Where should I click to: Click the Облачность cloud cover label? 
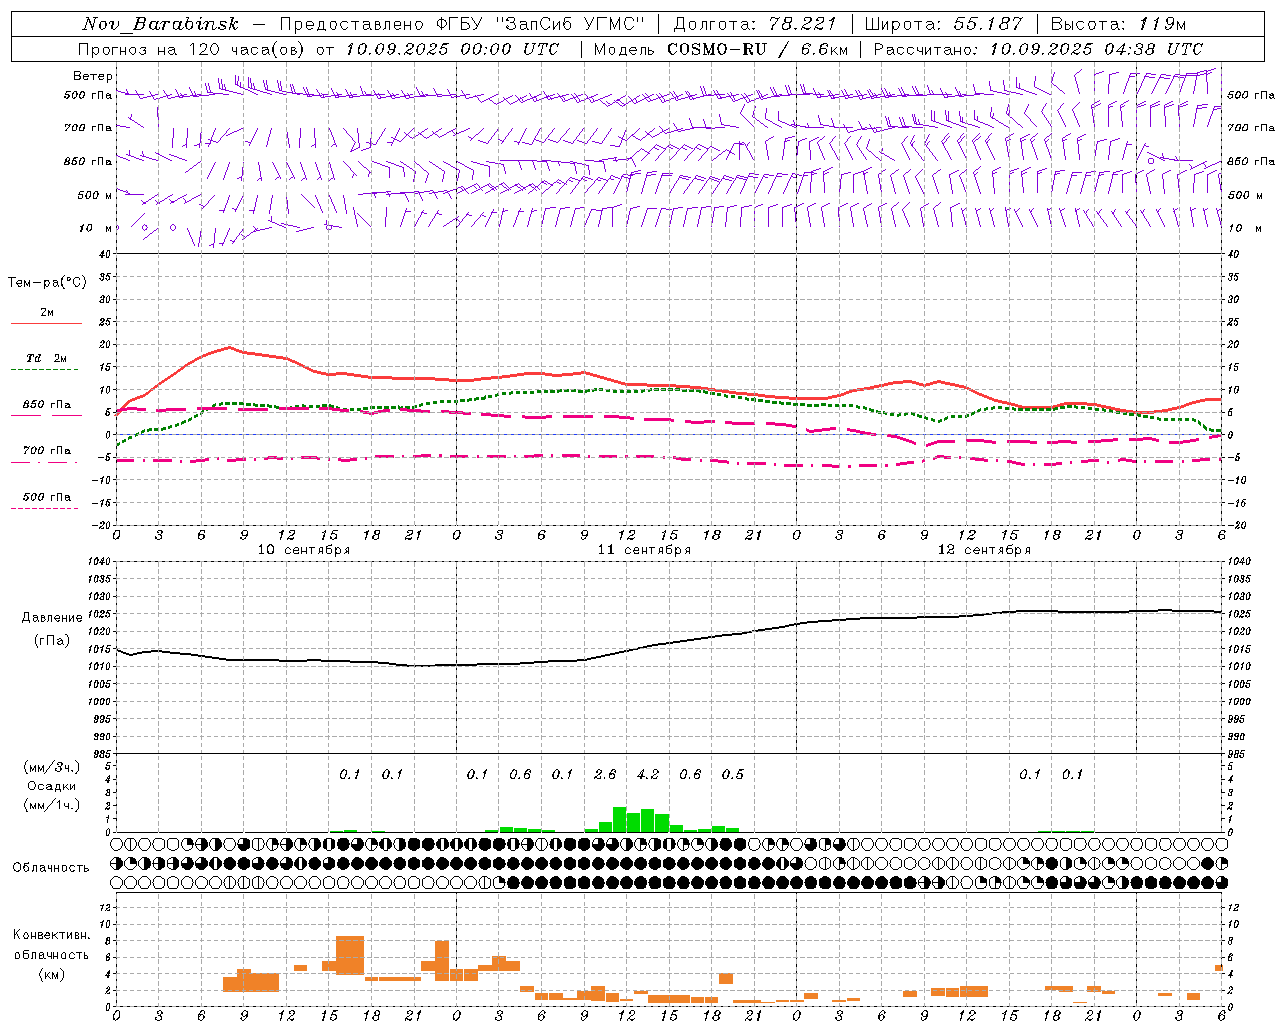tap(51, 867)
